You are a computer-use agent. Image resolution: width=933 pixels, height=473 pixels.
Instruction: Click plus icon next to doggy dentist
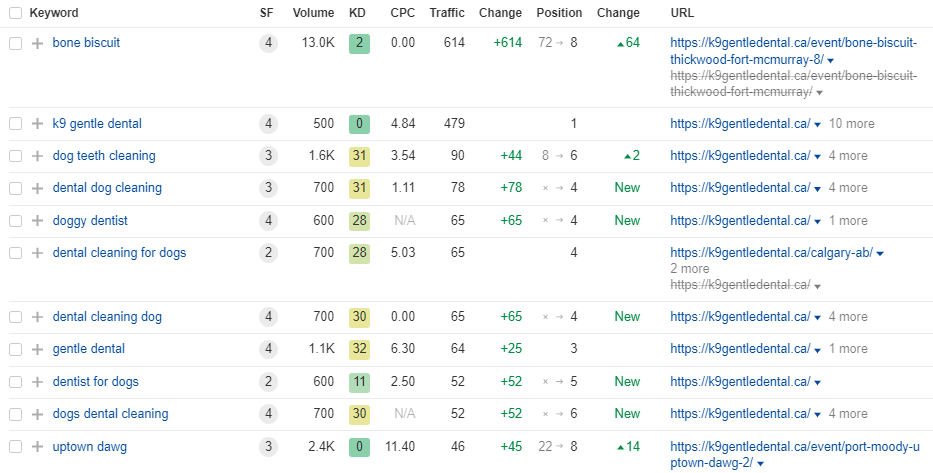pos(37,221)
